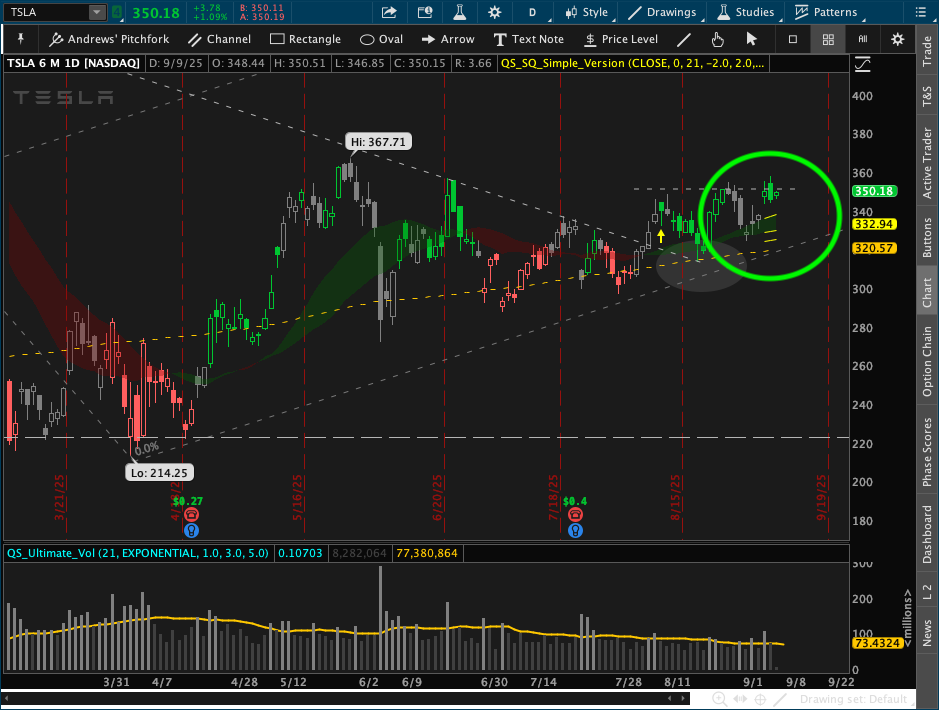Open the Drawings dropdown menu
939x710 pixels.
(x=662, y=12)
